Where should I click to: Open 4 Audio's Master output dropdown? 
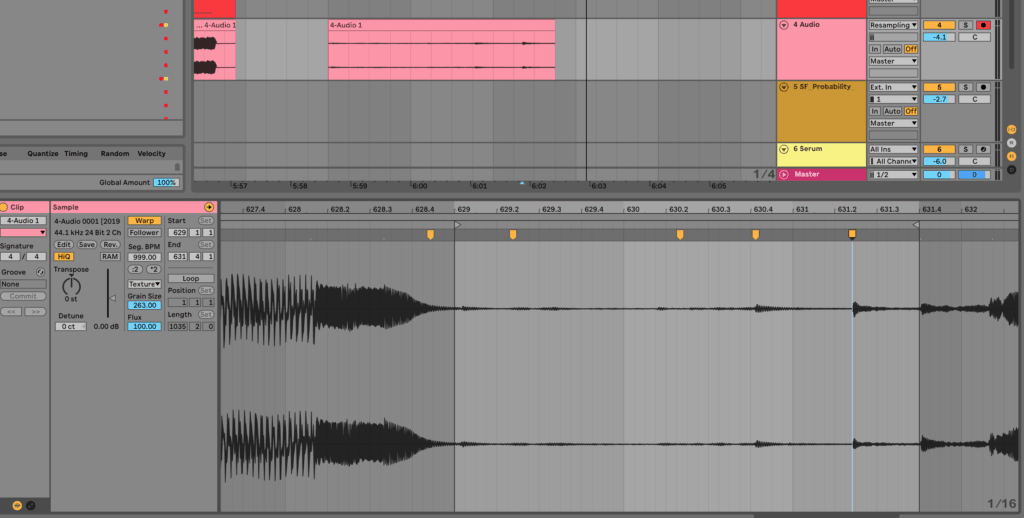coord(893,61)
